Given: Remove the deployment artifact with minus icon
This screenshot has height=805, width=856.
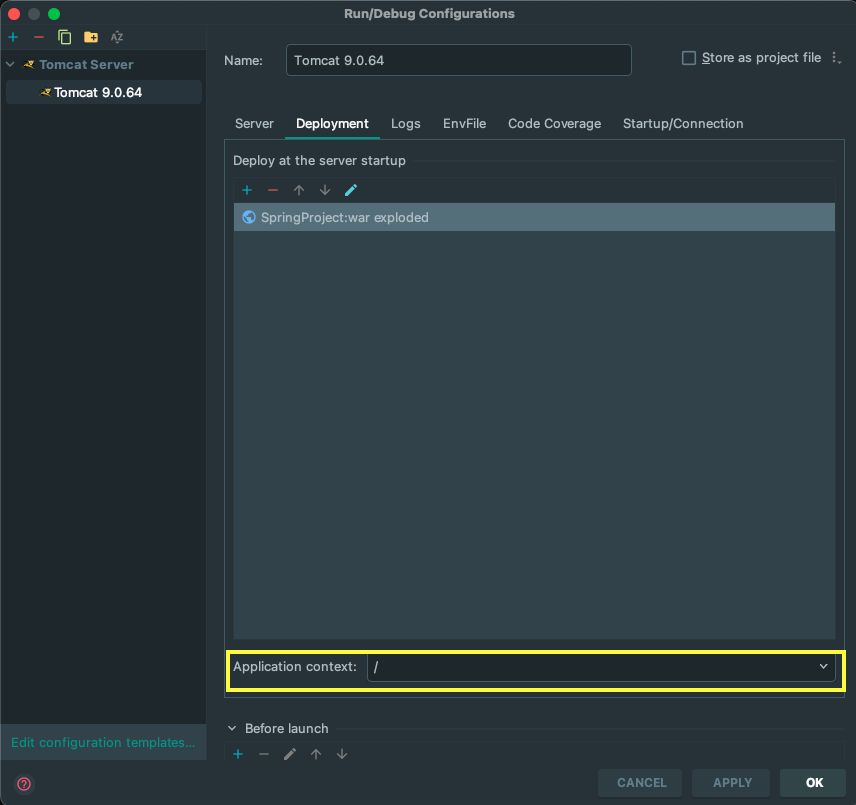Looking at the screenshot, I should tap(273, 190).
